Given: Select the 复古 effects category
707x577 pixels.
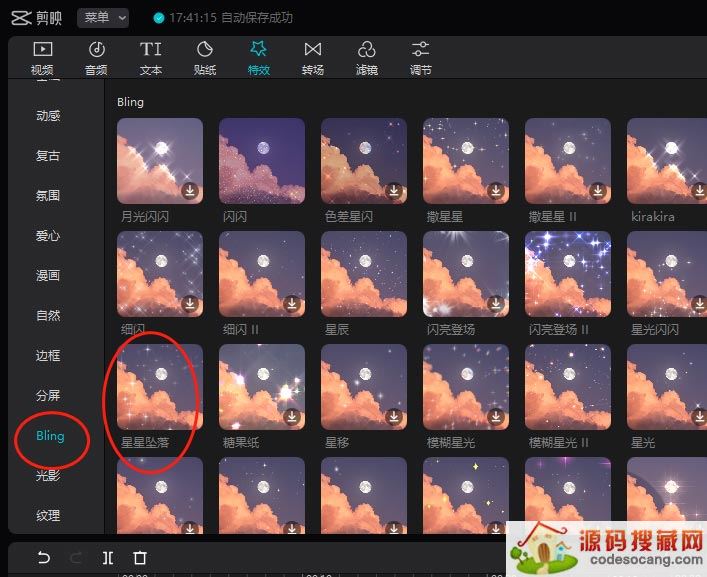Looking at the screenshot, I should click(x=48, y=156).
